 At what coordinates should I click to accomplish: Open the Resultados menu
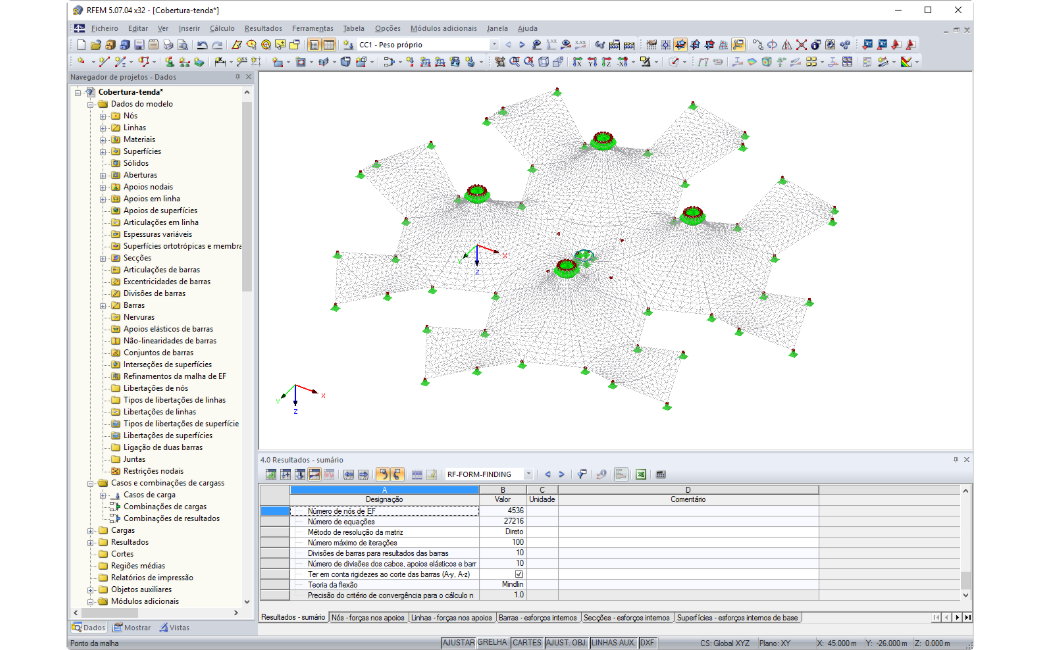(263, 29)
